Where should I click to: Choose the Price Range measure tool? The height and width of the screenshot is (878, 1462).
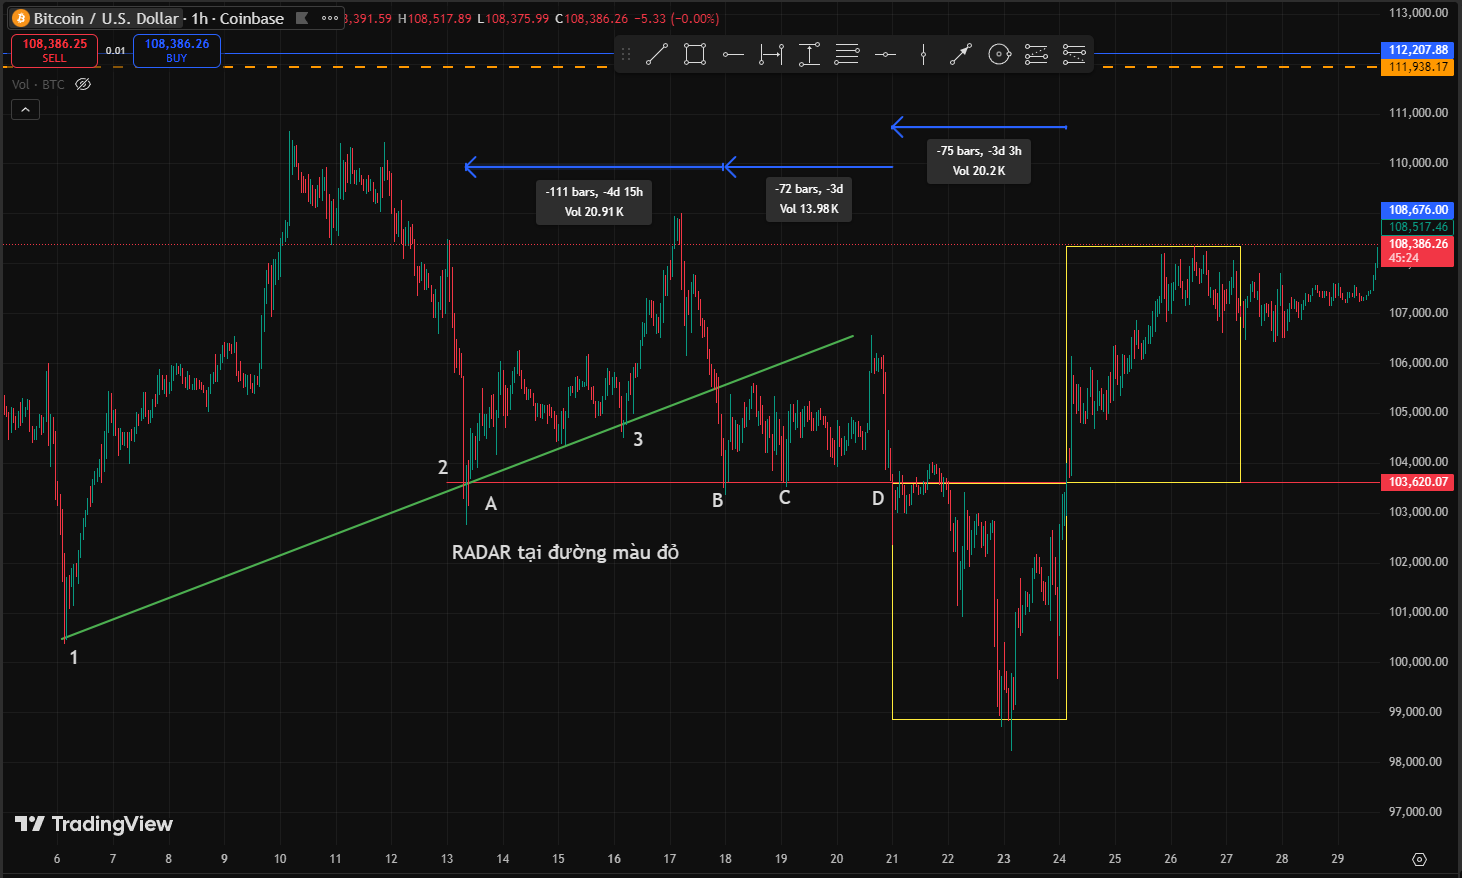(x=809, y=55)
